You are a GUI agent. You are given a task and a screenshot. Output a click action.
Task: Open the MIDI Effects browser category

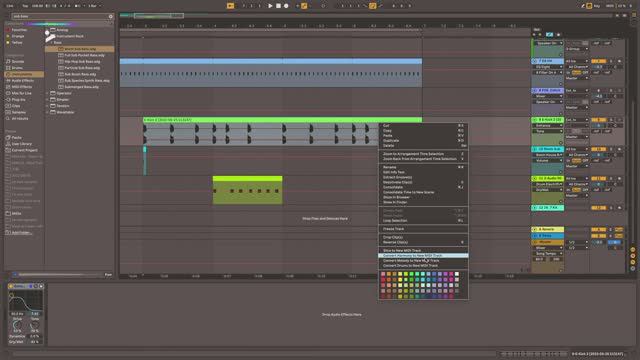(22, 87)
